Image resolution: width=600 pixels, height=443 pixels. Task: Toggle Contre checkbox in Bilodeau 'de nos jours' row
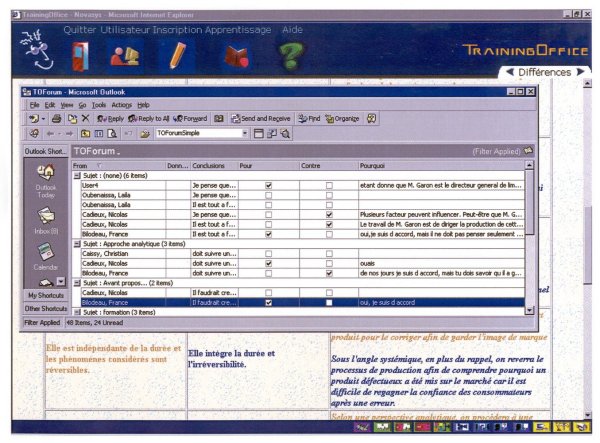(329, 274)
